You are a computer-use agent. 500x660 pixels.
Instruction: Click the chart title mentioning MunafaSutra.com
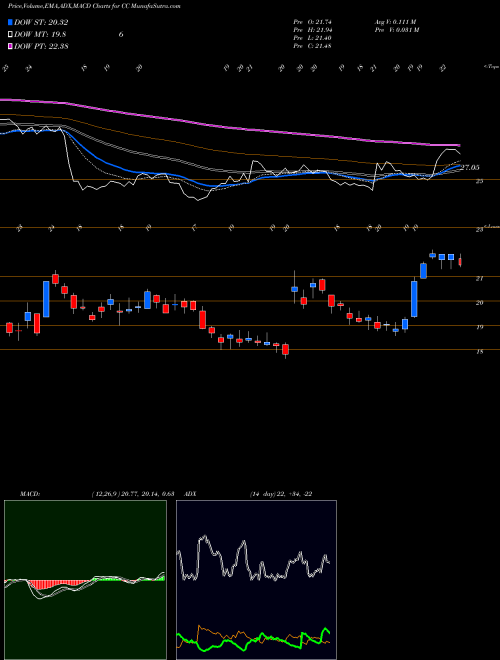tap(94, 7)
